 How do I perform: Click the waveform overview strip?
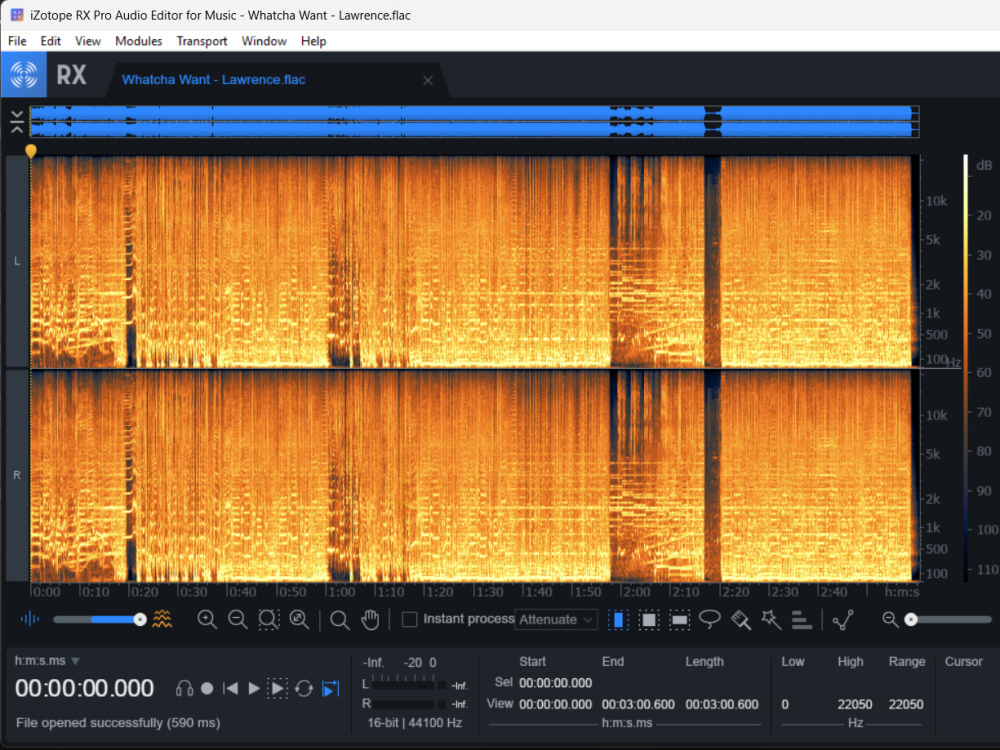[x=474, y=121]
